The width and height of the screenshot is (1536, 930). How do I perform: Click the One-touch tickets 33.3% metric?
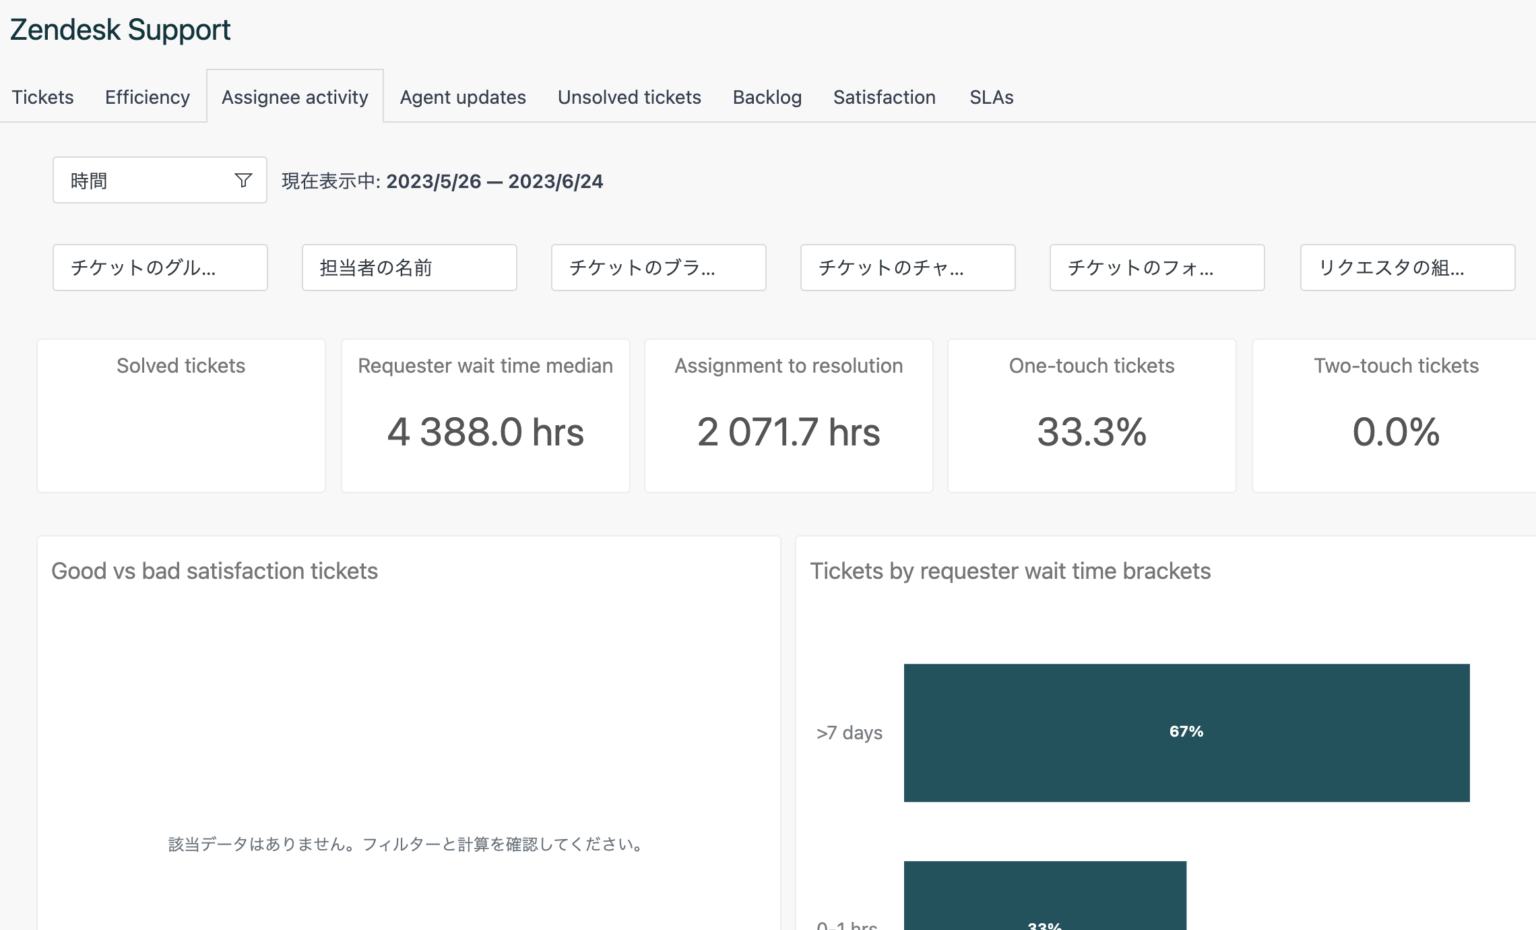[x=1091, y=432]
